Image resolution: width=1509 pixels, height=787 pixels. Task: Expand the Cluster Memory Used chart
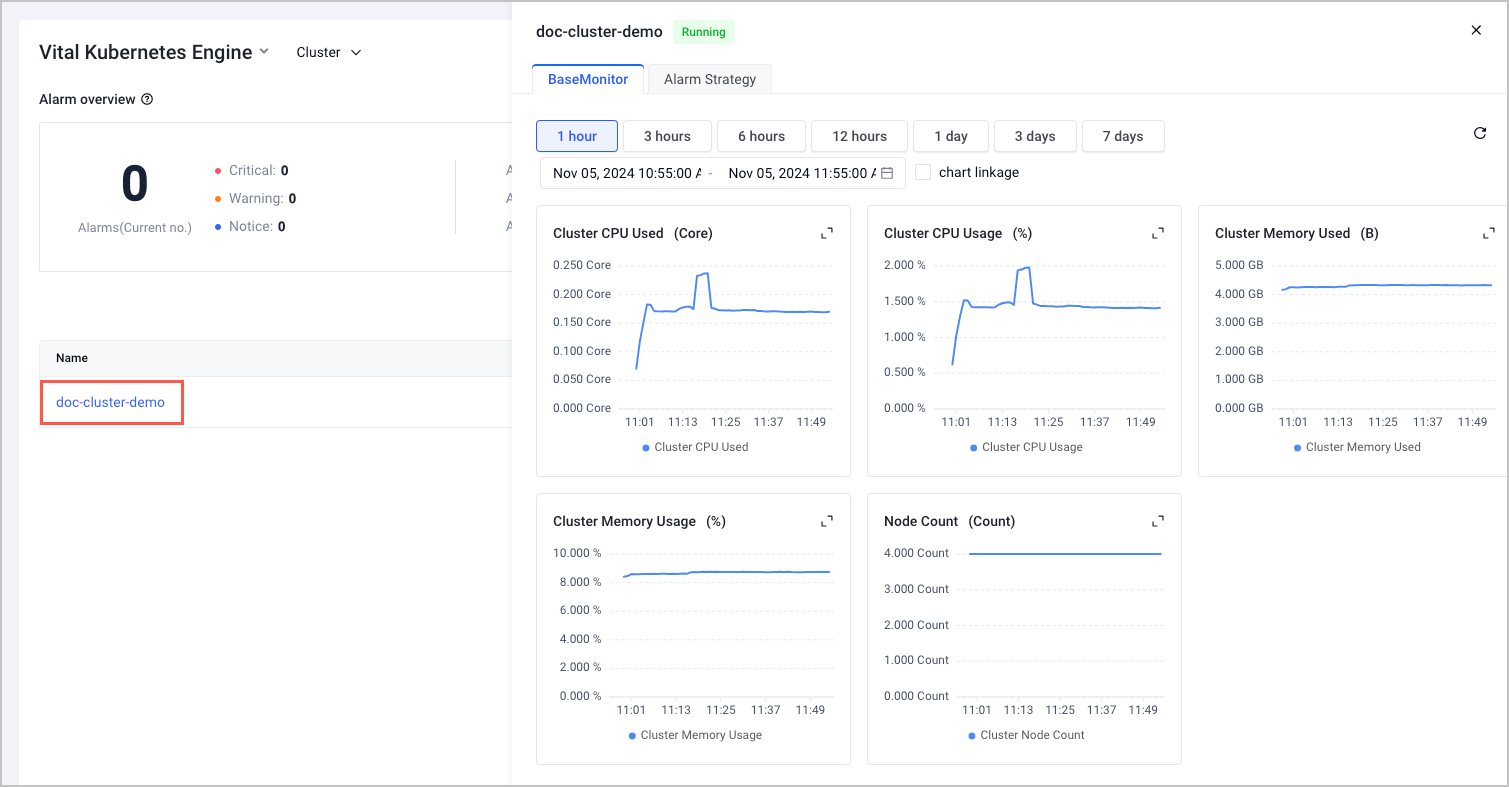(x=1489, y=233)
